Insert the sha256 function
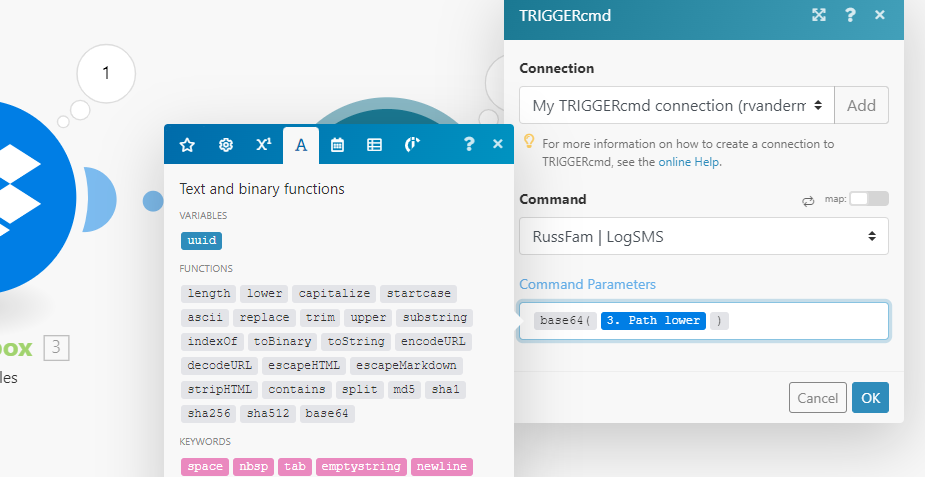The image size is (925, 477). [209, 414]
